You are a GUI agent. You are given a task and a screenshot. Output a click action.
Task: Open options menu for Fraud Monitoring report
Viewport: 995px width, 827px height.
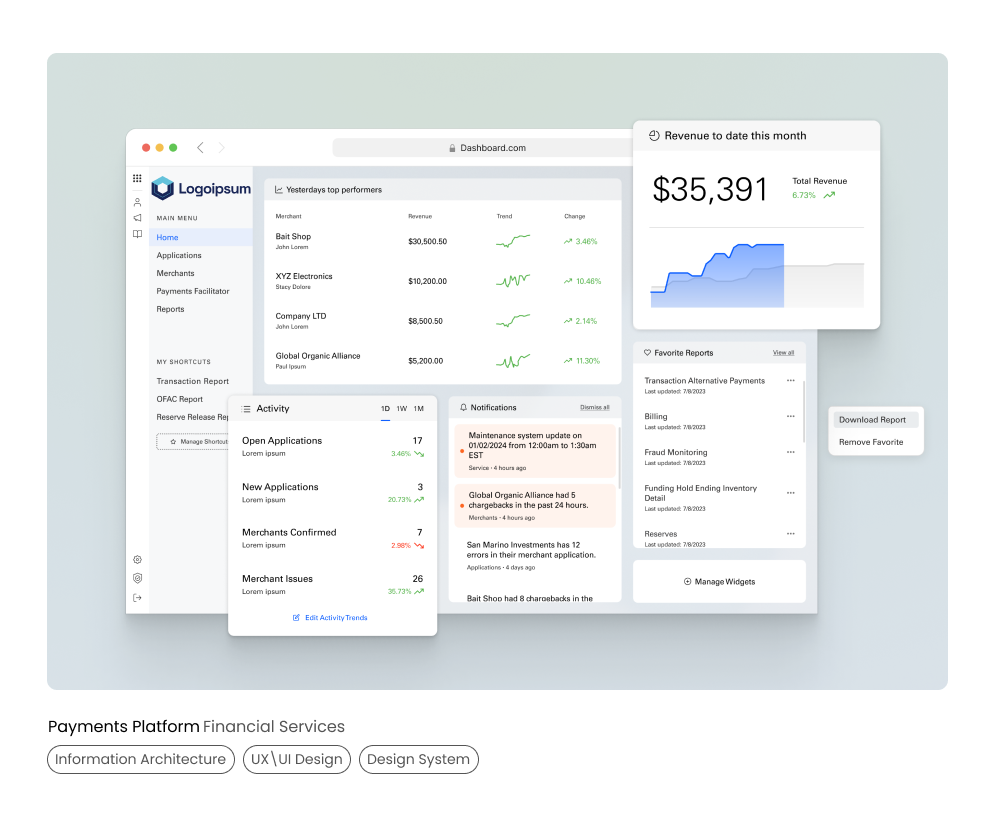tap(790, 452)
